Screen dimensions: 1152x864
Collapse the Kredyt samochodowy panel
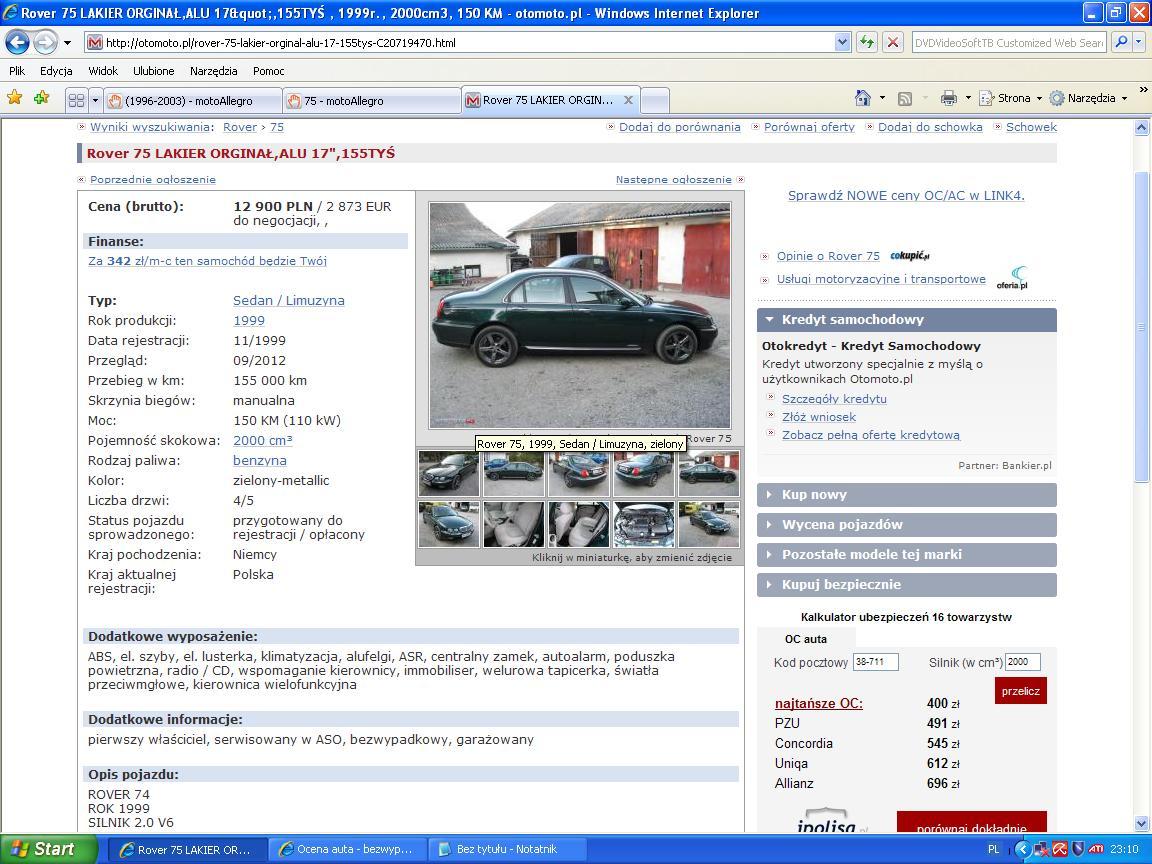click(906, 320)
